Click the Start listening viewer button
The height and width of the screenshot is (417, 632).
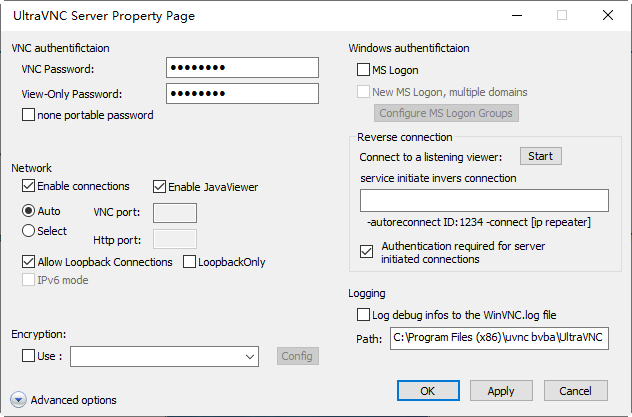(540, 156)
